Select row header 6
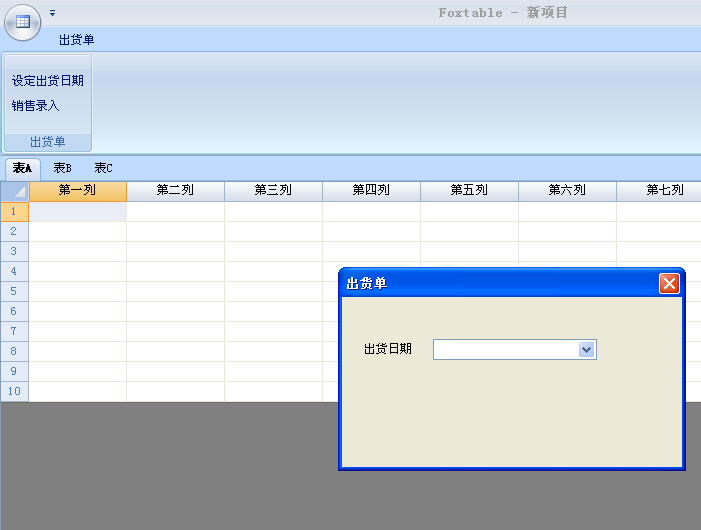The width and height of the screenshot is (701, 530). (14, 311)
